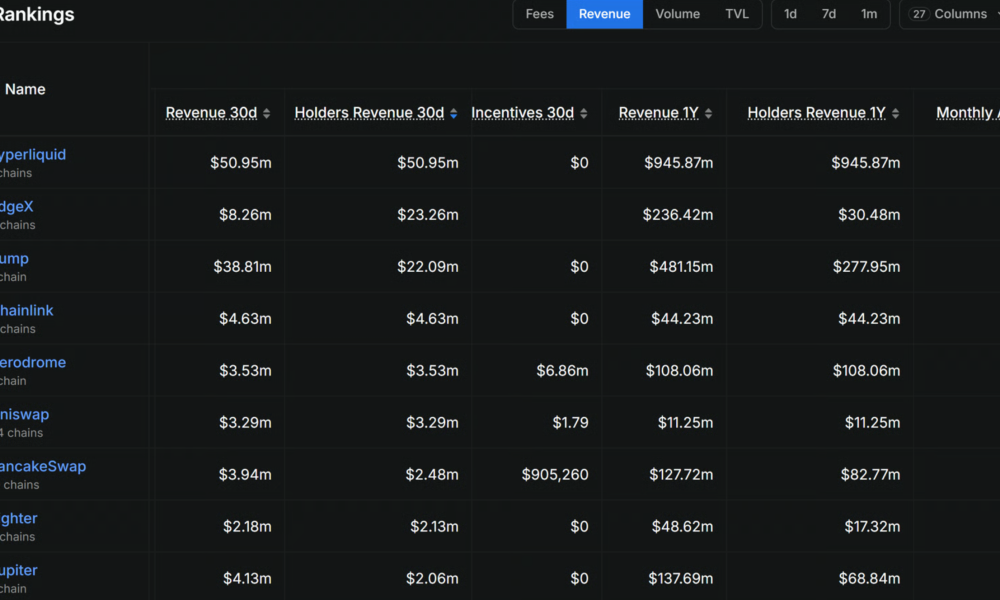Open the Chainlink protocol link
The height and width of the screenshot is (600, 1000).
point(26,311)
